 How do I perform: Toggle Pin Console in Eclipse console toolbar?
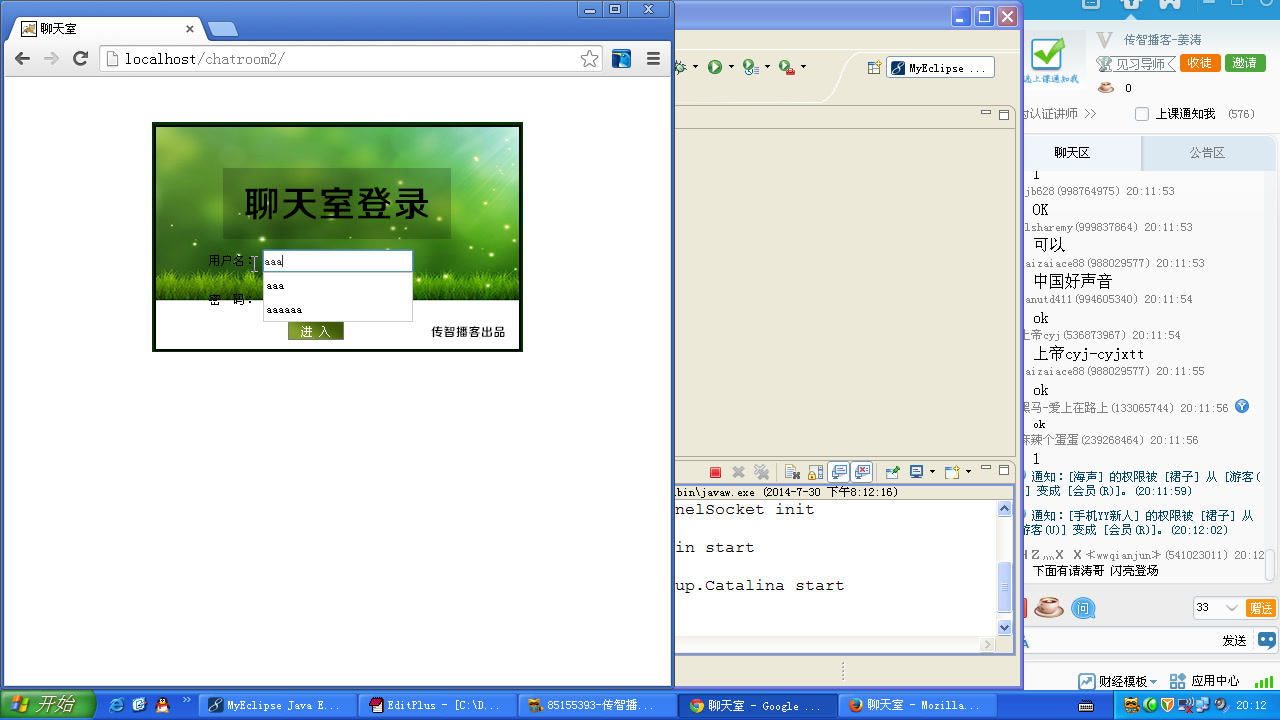pos(892,470)
